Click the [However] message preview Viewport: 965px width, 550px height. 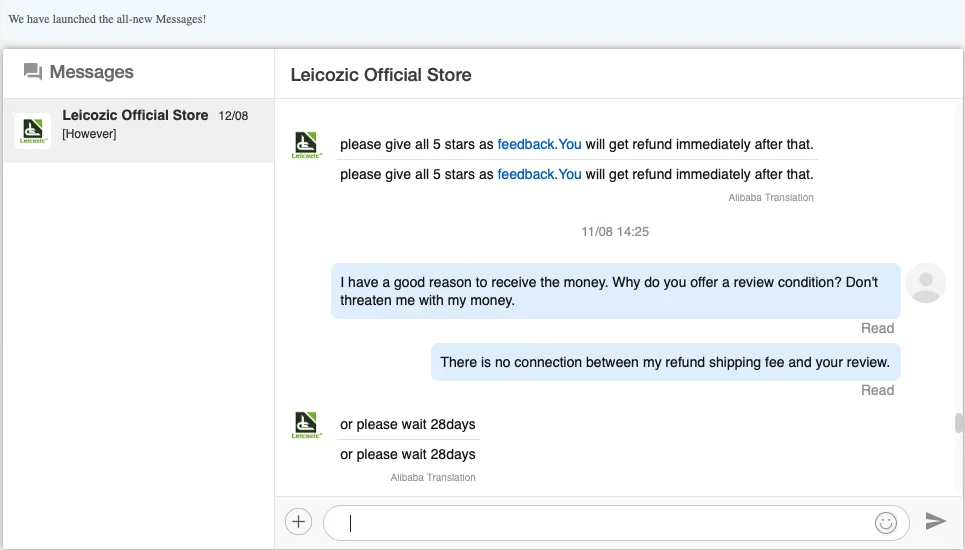point(89,134)
